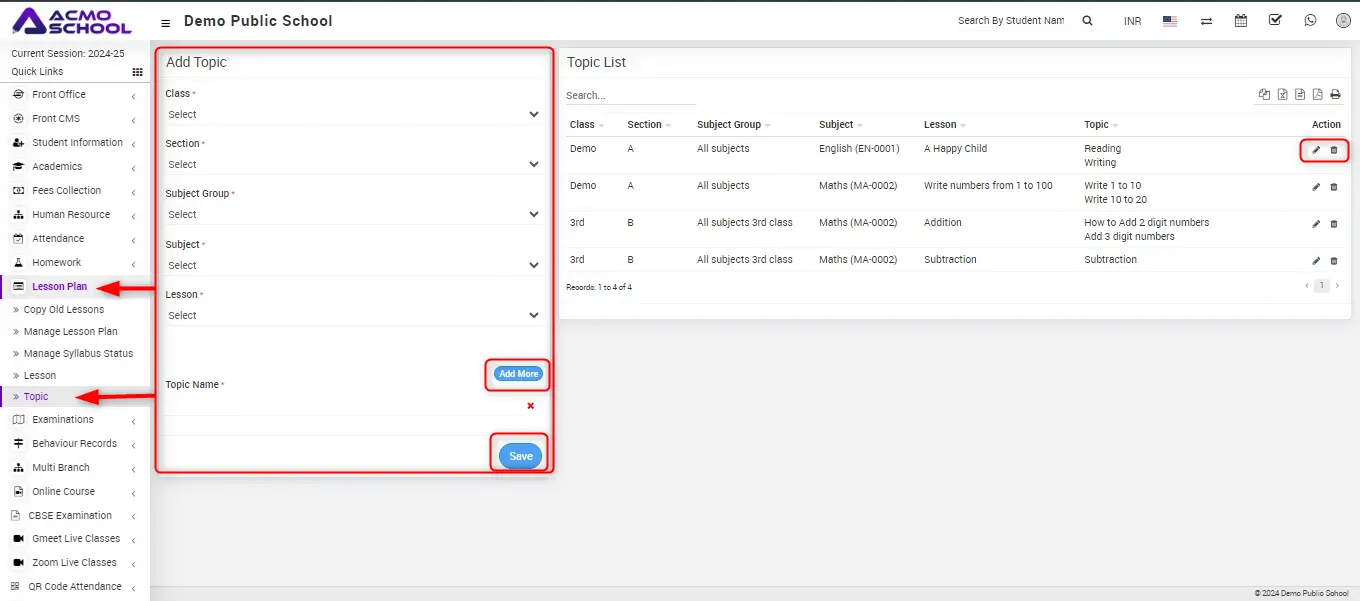
Task: Click the search magnifier icon
Action: [1088, 20]
